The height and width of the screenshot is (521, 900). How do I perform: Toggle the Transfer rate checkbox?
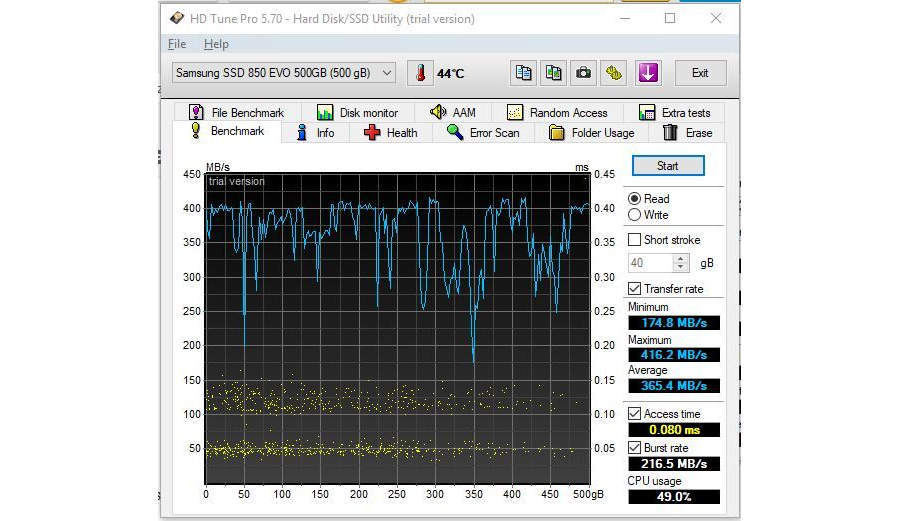[x=634, y=289]
